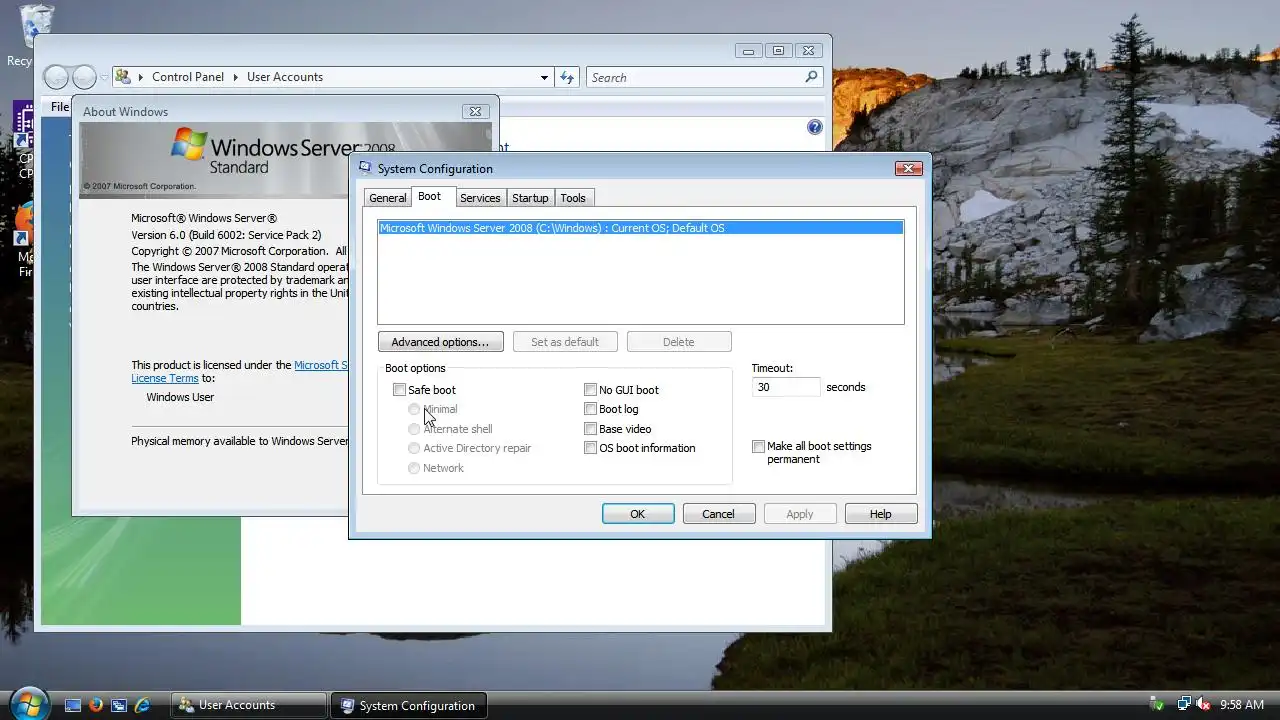Image resolution: width=1280 pixels, height=720 pixels.
Task: Click Safely Remove Hardware tray icon
Action: click(1157, 705)
